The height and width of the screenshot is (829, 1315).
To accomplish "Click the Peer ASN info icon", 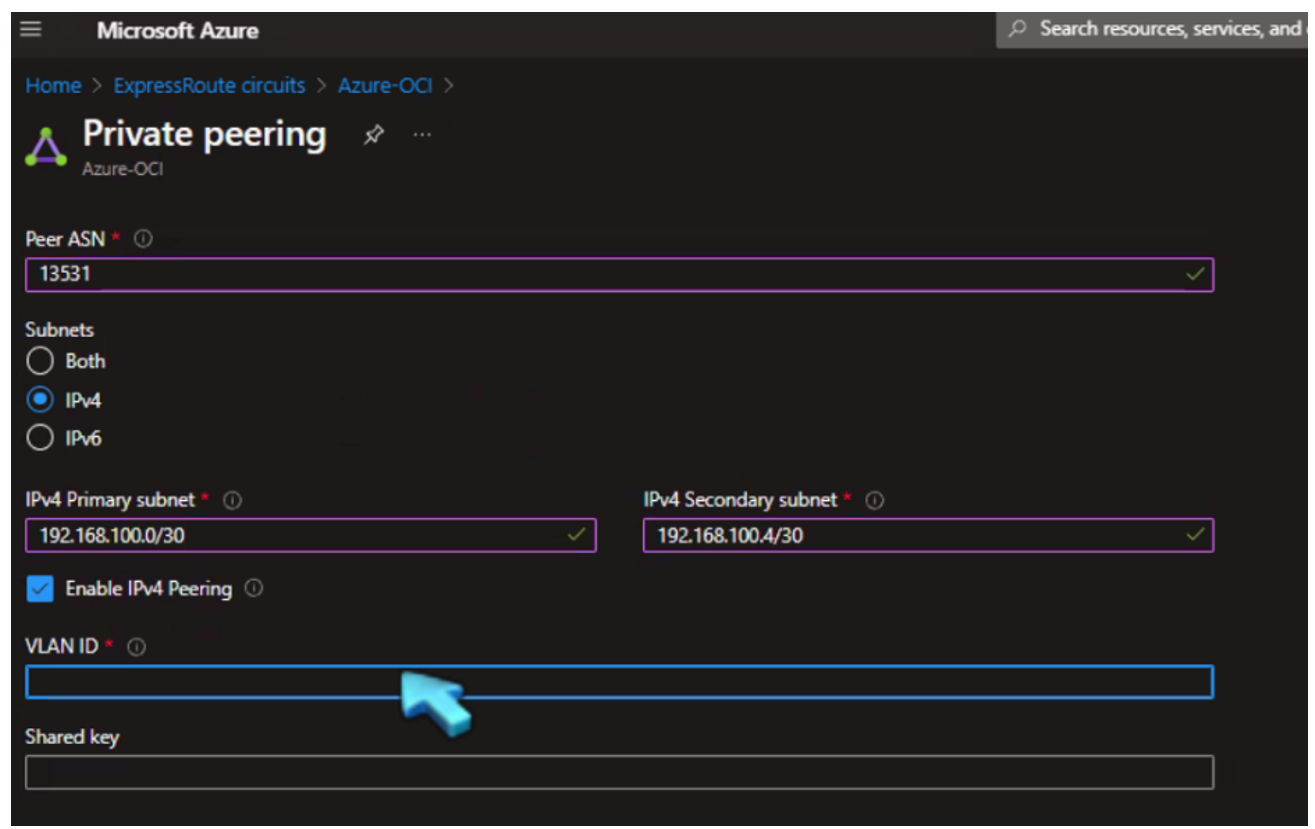I will point(143,240).
